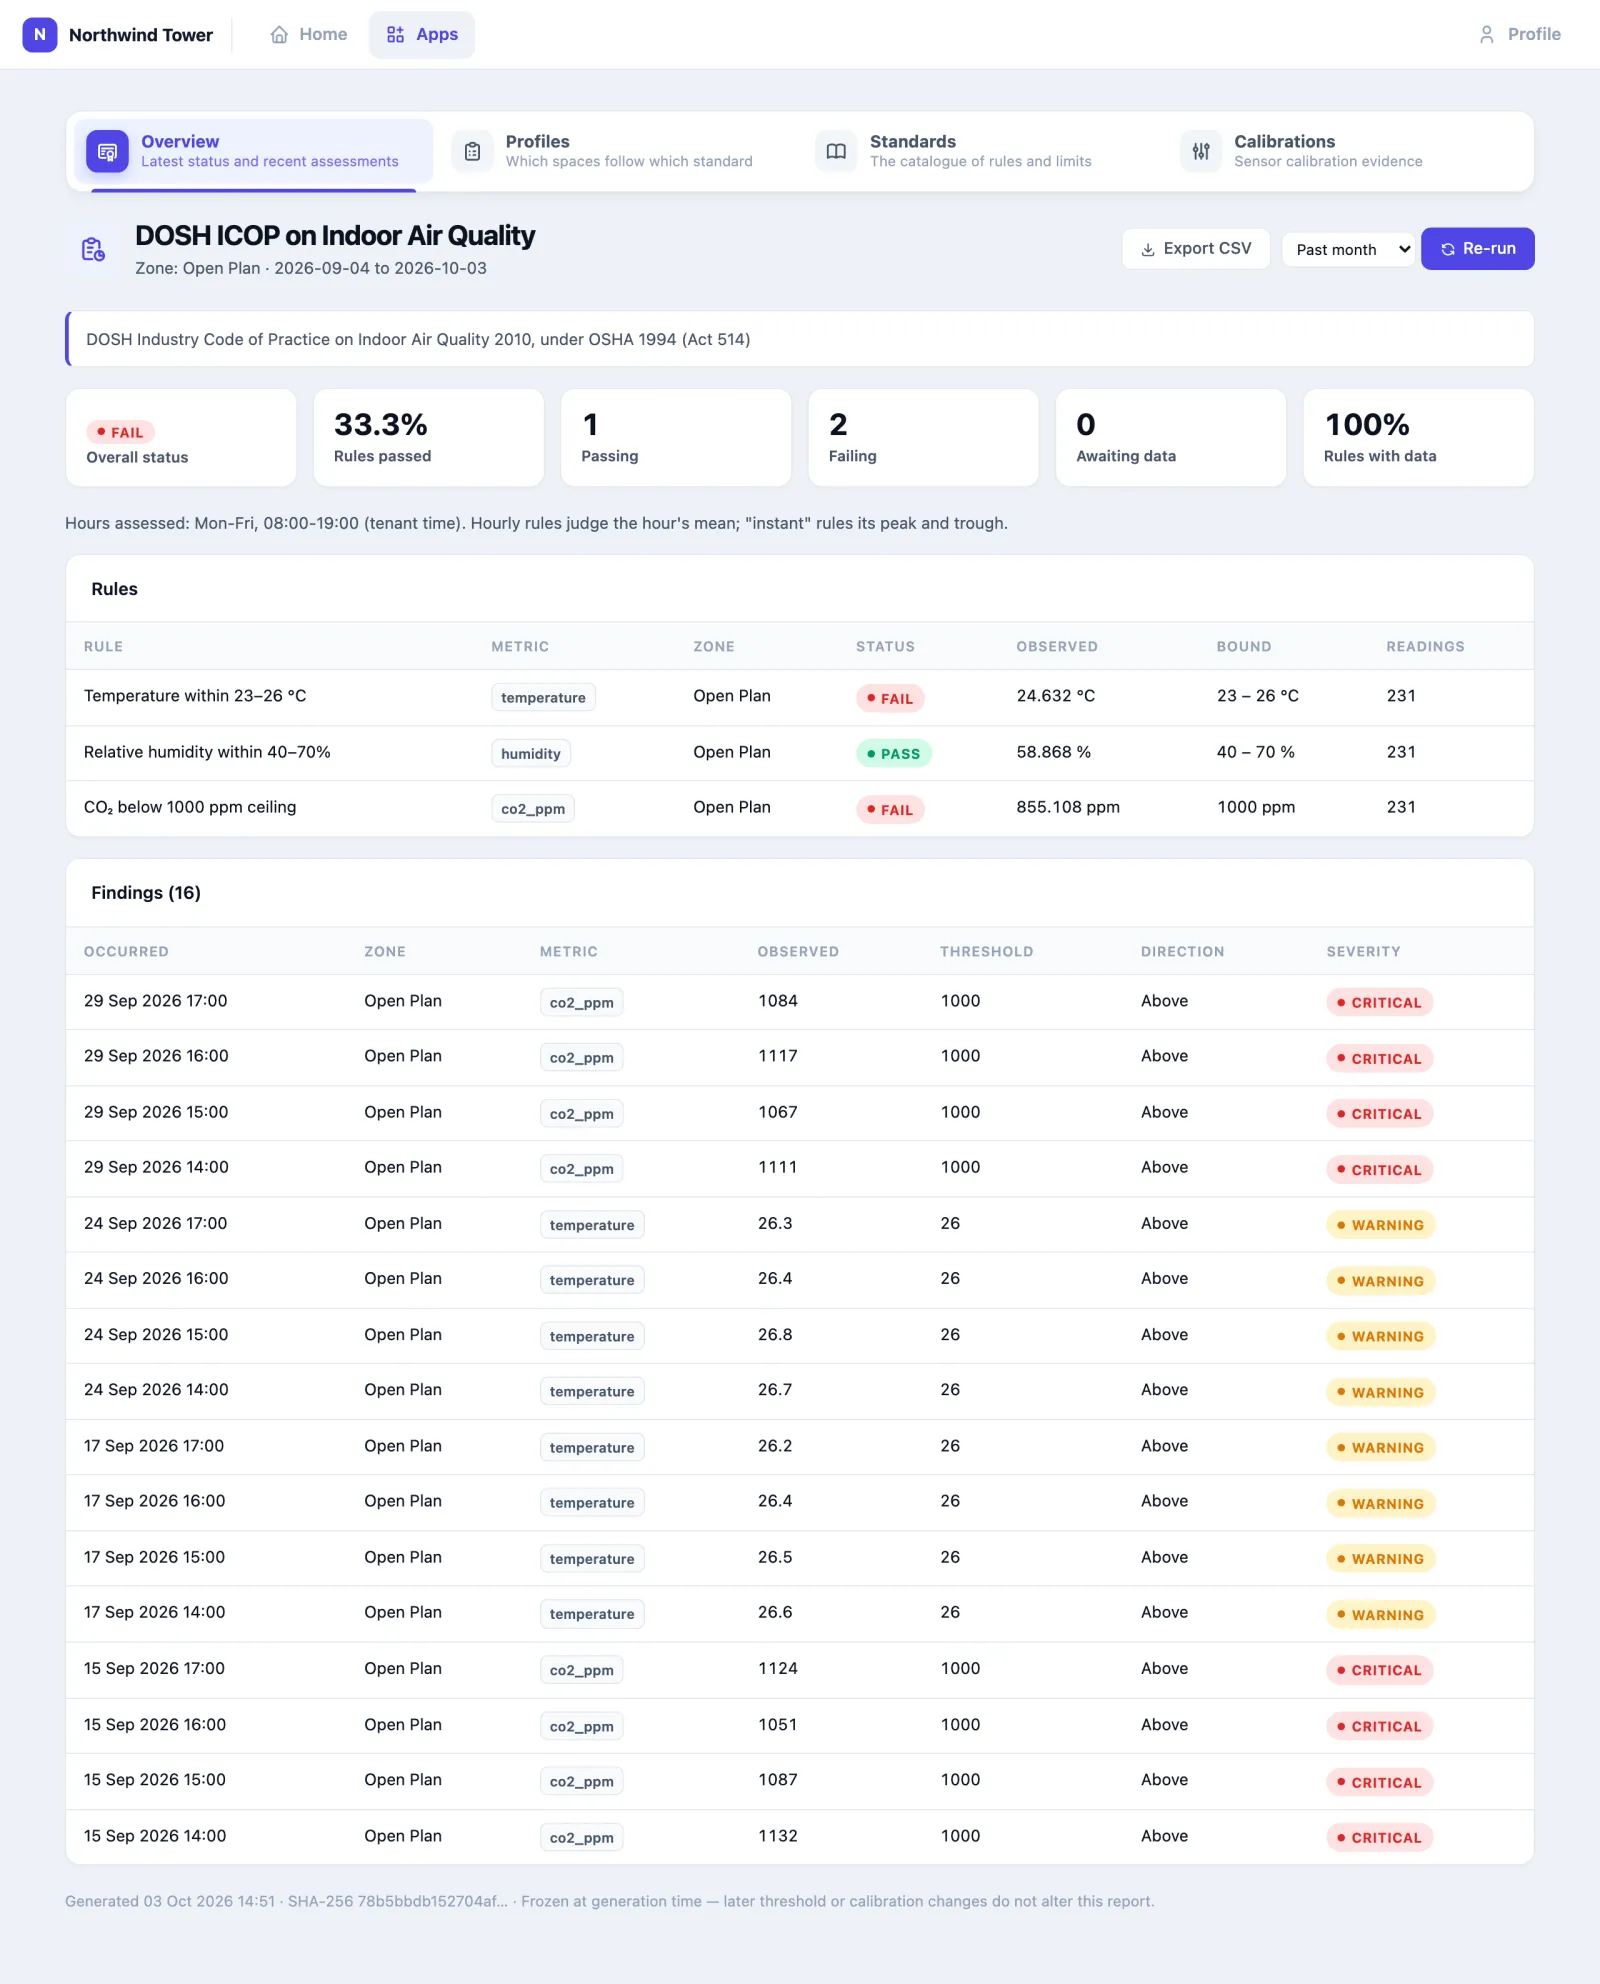Open the Profile link
The width and height of the screenshot is (1600, 1984).
point(1519,35)
